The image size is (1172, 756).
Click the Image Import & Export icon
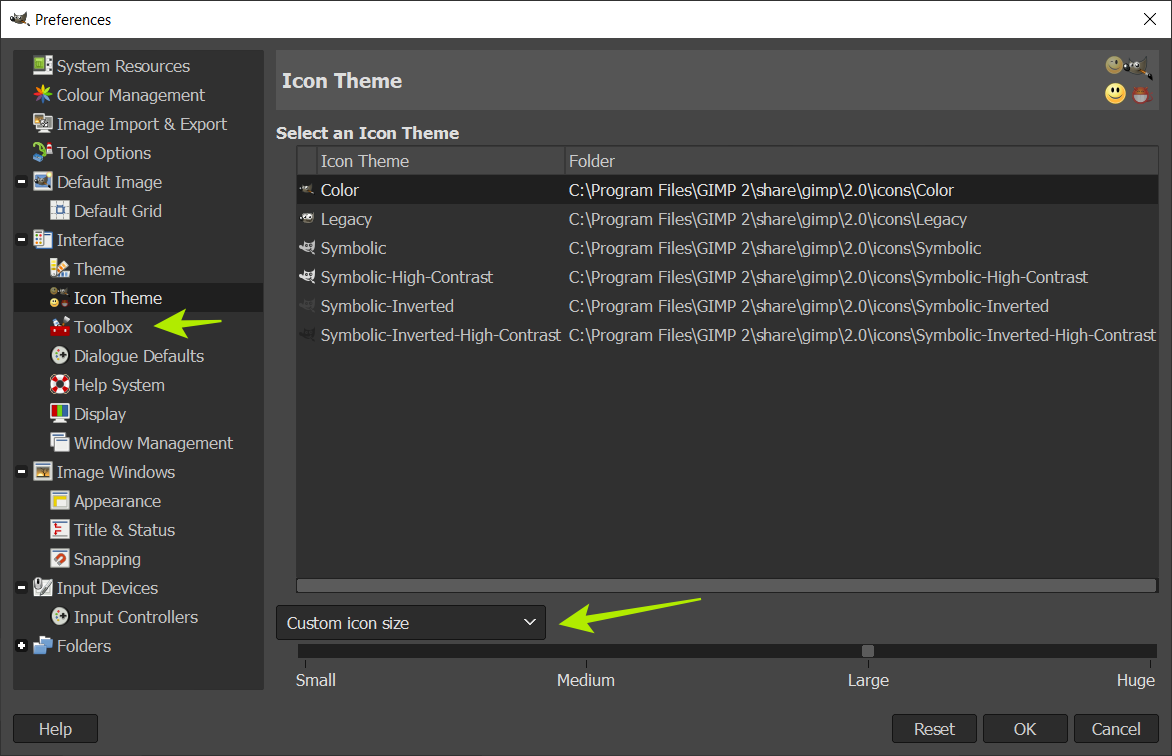pyautogui.click(x=43, y=123)
